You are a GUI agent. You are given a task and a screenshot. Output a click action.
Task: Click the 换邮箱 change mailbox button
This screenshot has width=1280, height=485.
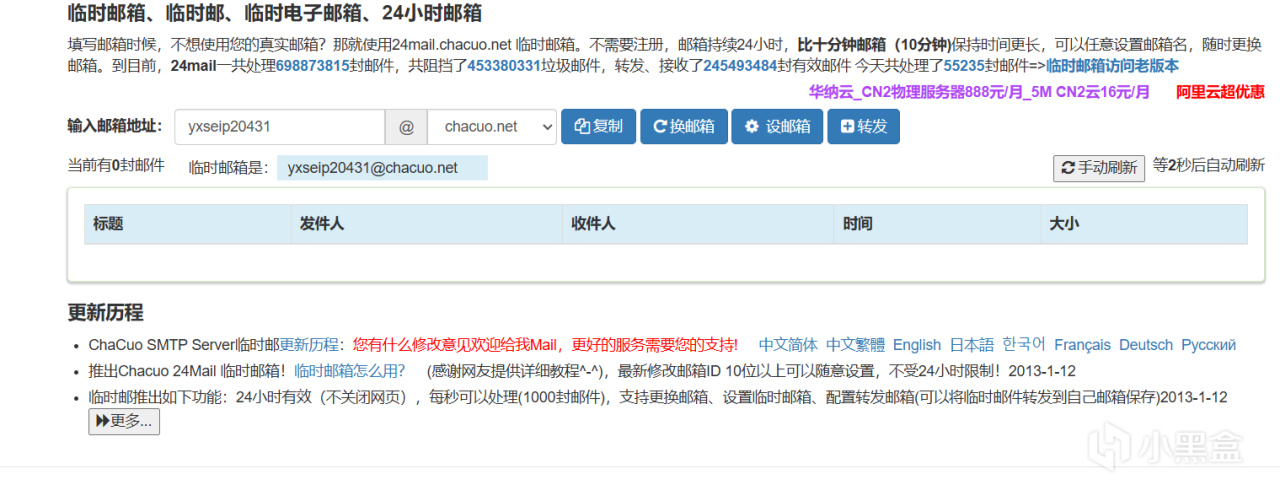684,127
